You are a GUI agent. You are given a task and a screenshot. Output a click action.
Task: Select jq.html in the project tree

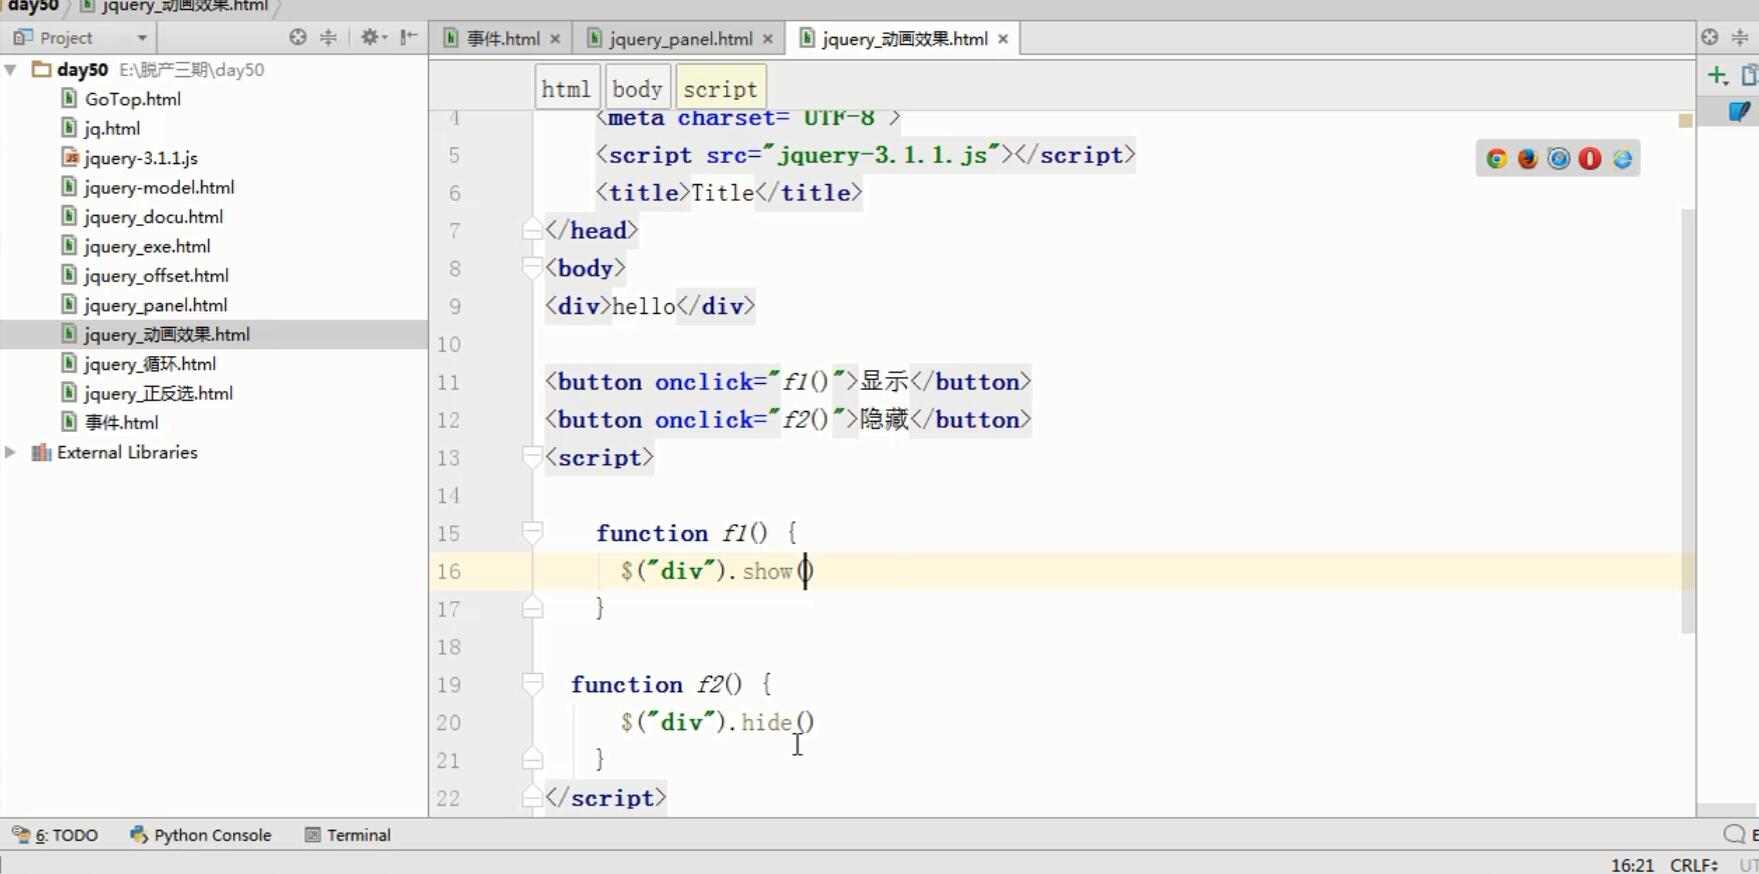click(111, 128)
